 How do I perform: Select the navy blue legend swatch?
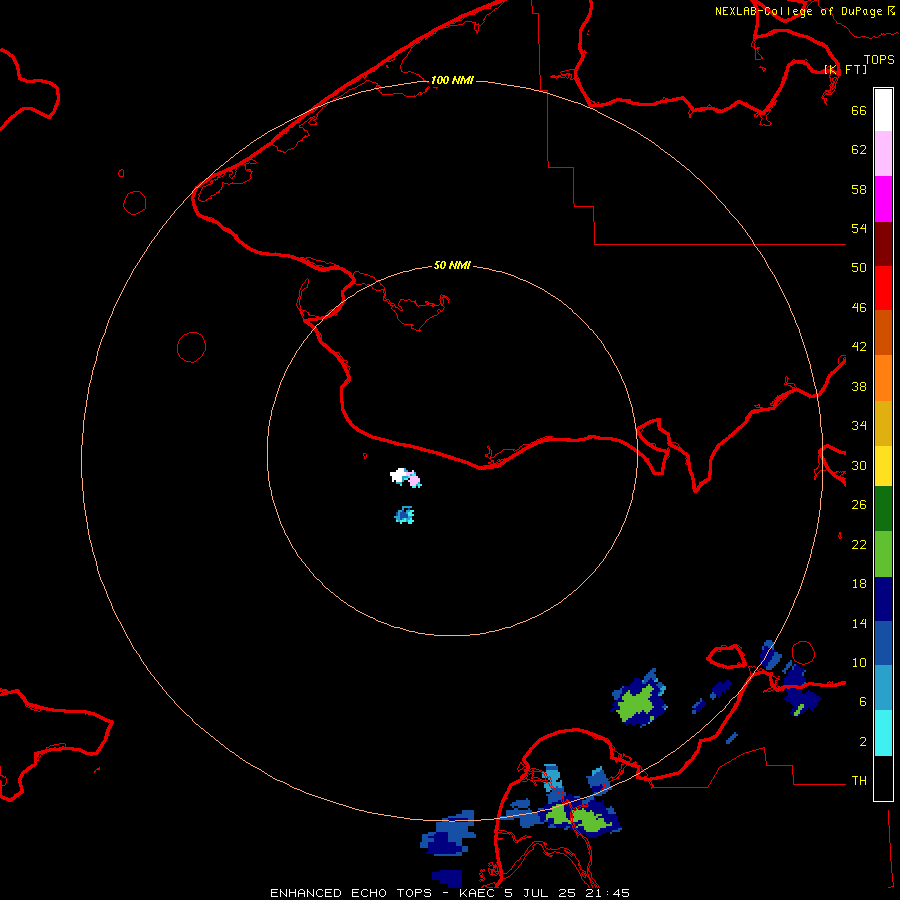(883, 599)
